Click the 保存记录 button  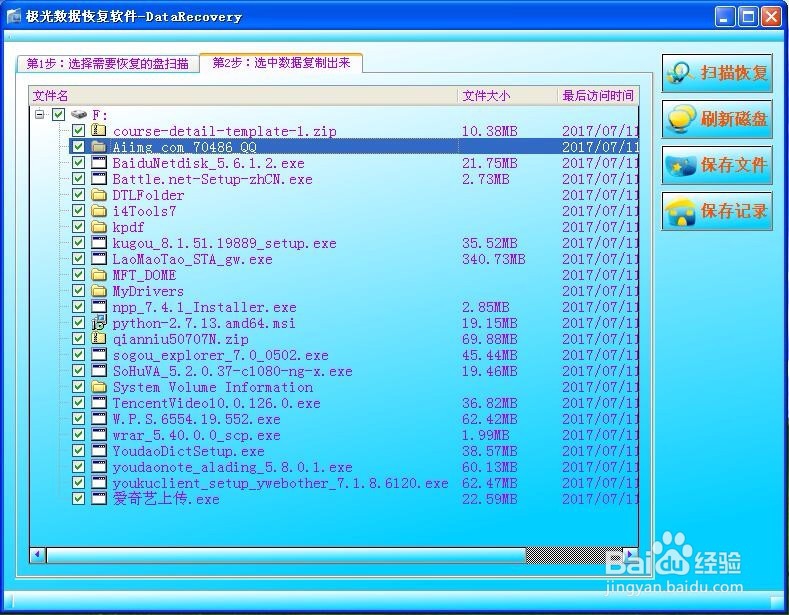click(x=717, y=211)
